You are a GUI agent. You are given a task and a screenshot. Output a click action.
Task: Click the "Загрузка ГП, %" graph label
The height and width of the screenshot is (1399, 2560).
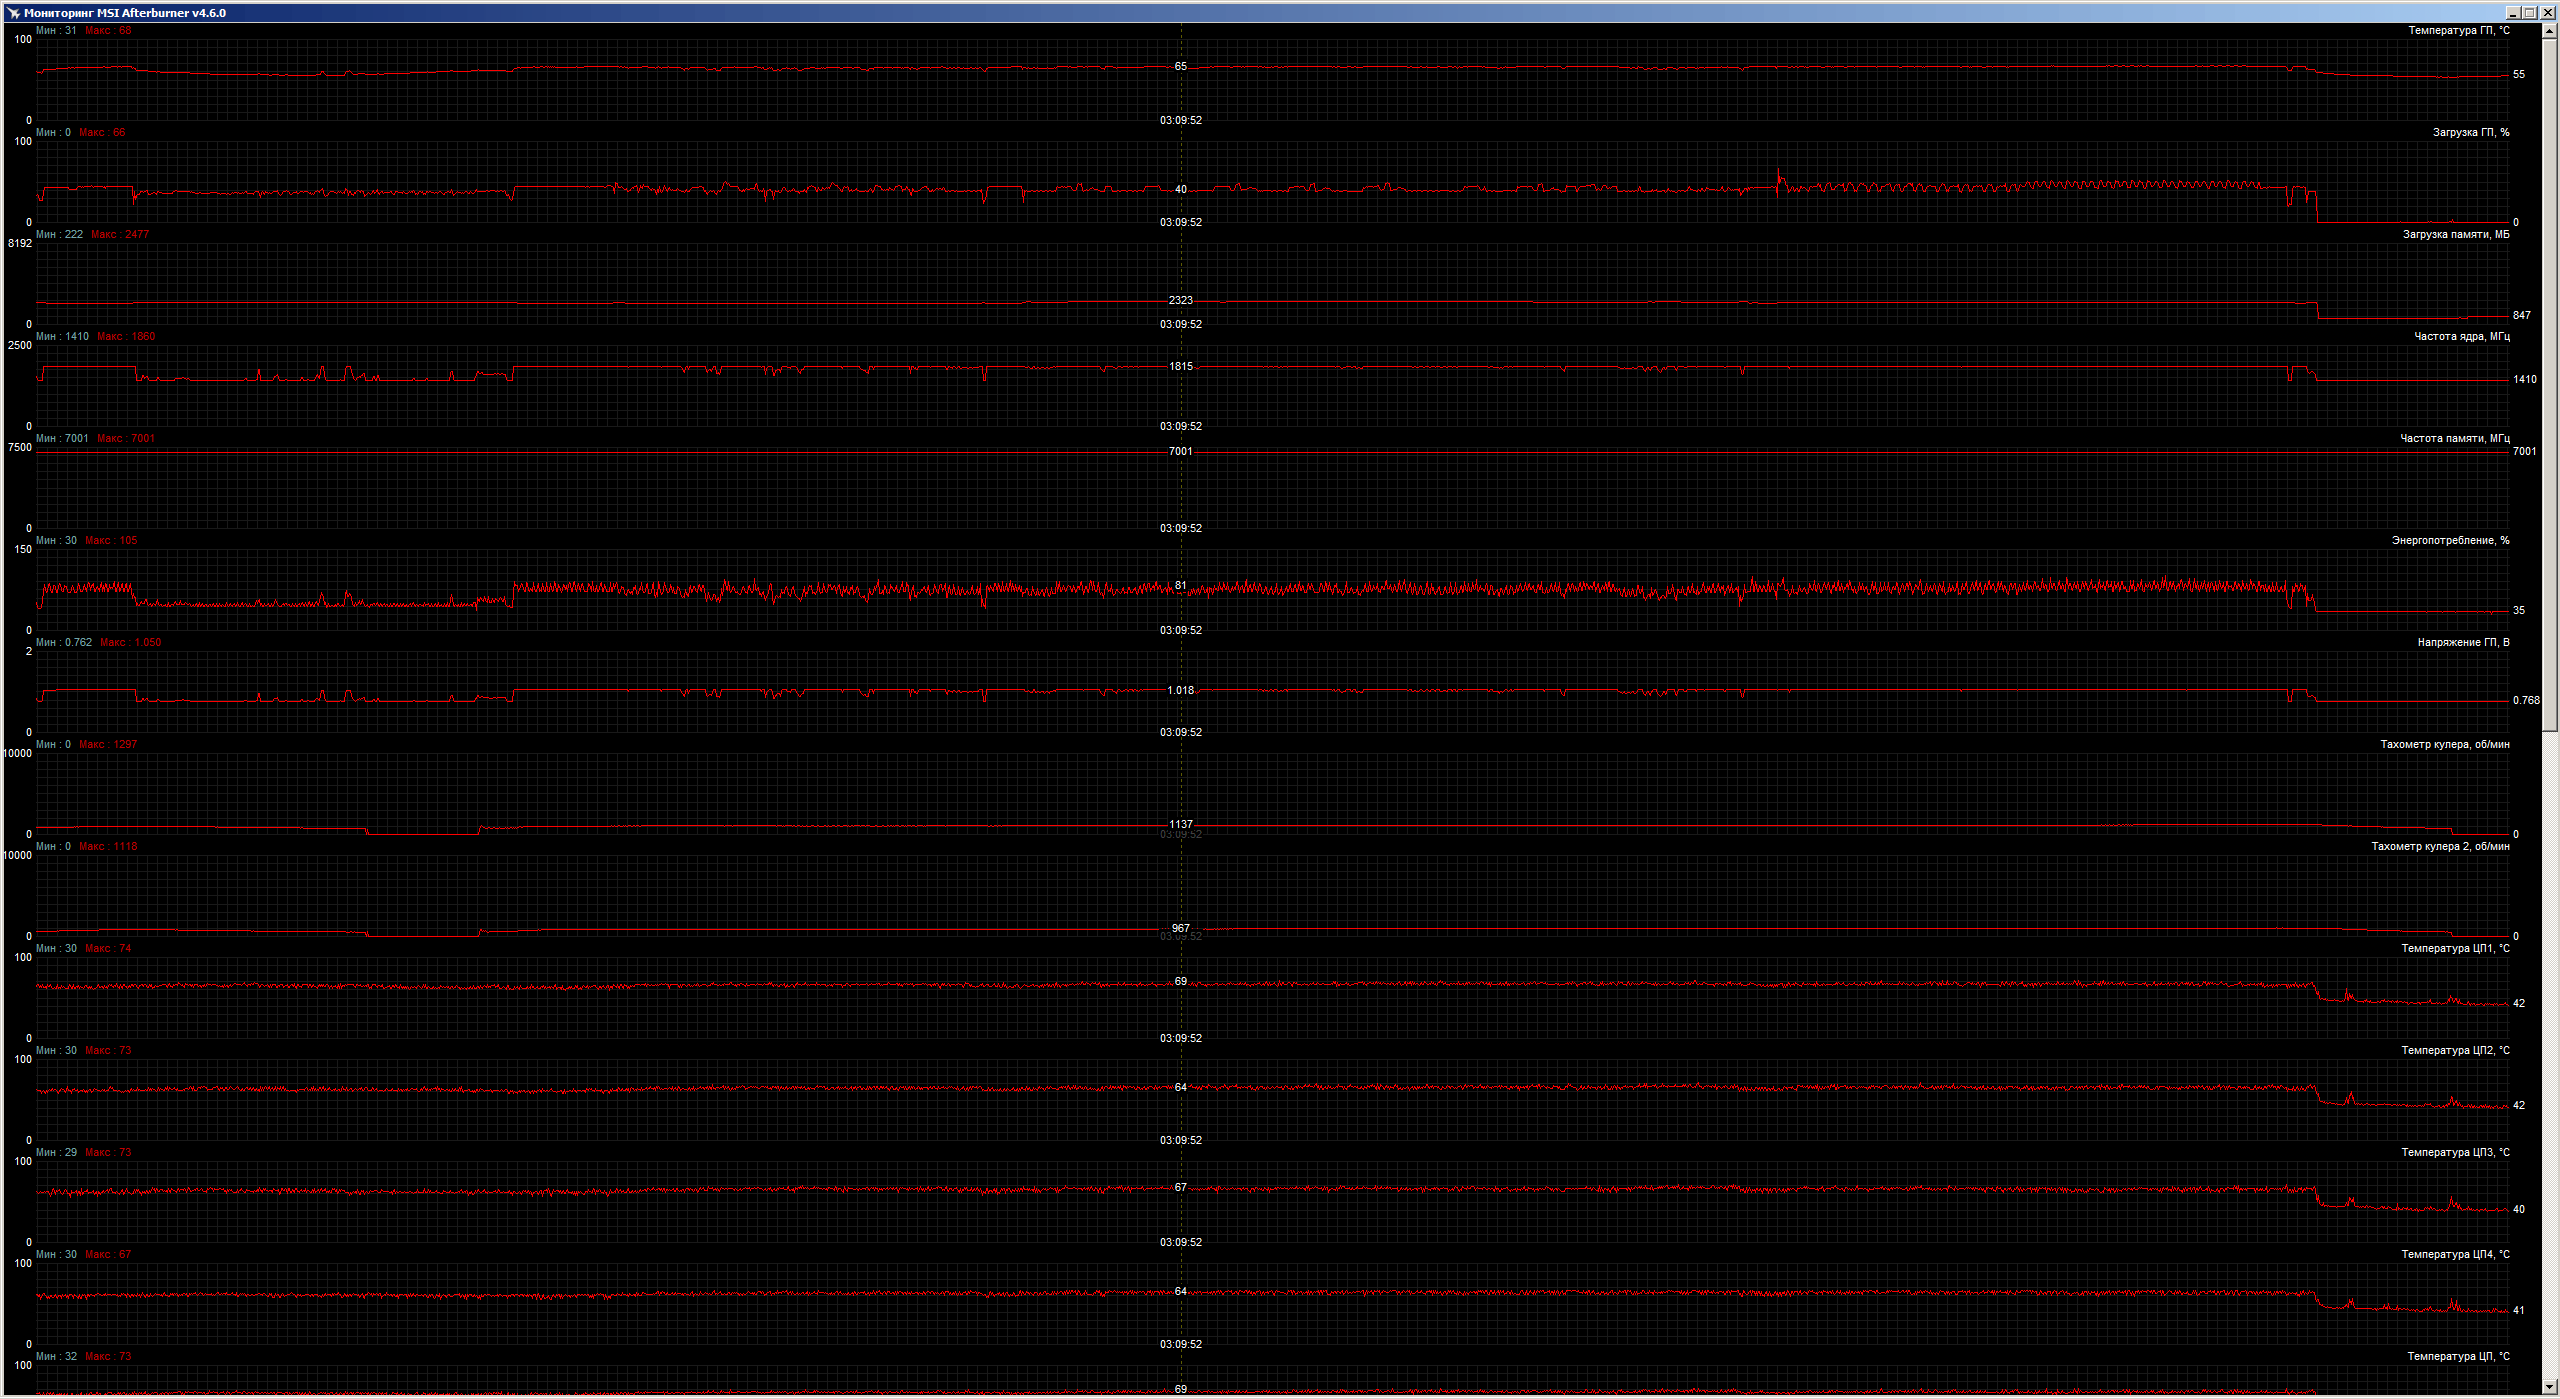[2470, 133]
